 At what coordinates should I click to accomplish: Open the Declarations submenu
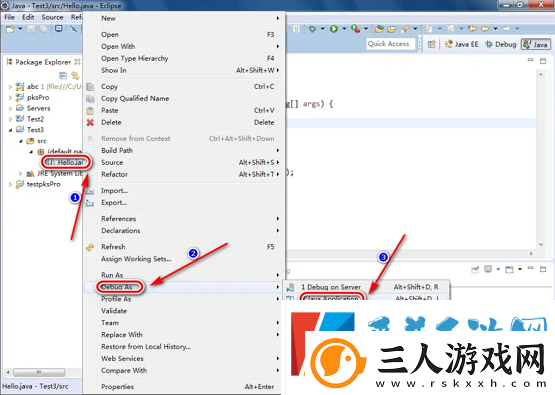click(183, 231)
